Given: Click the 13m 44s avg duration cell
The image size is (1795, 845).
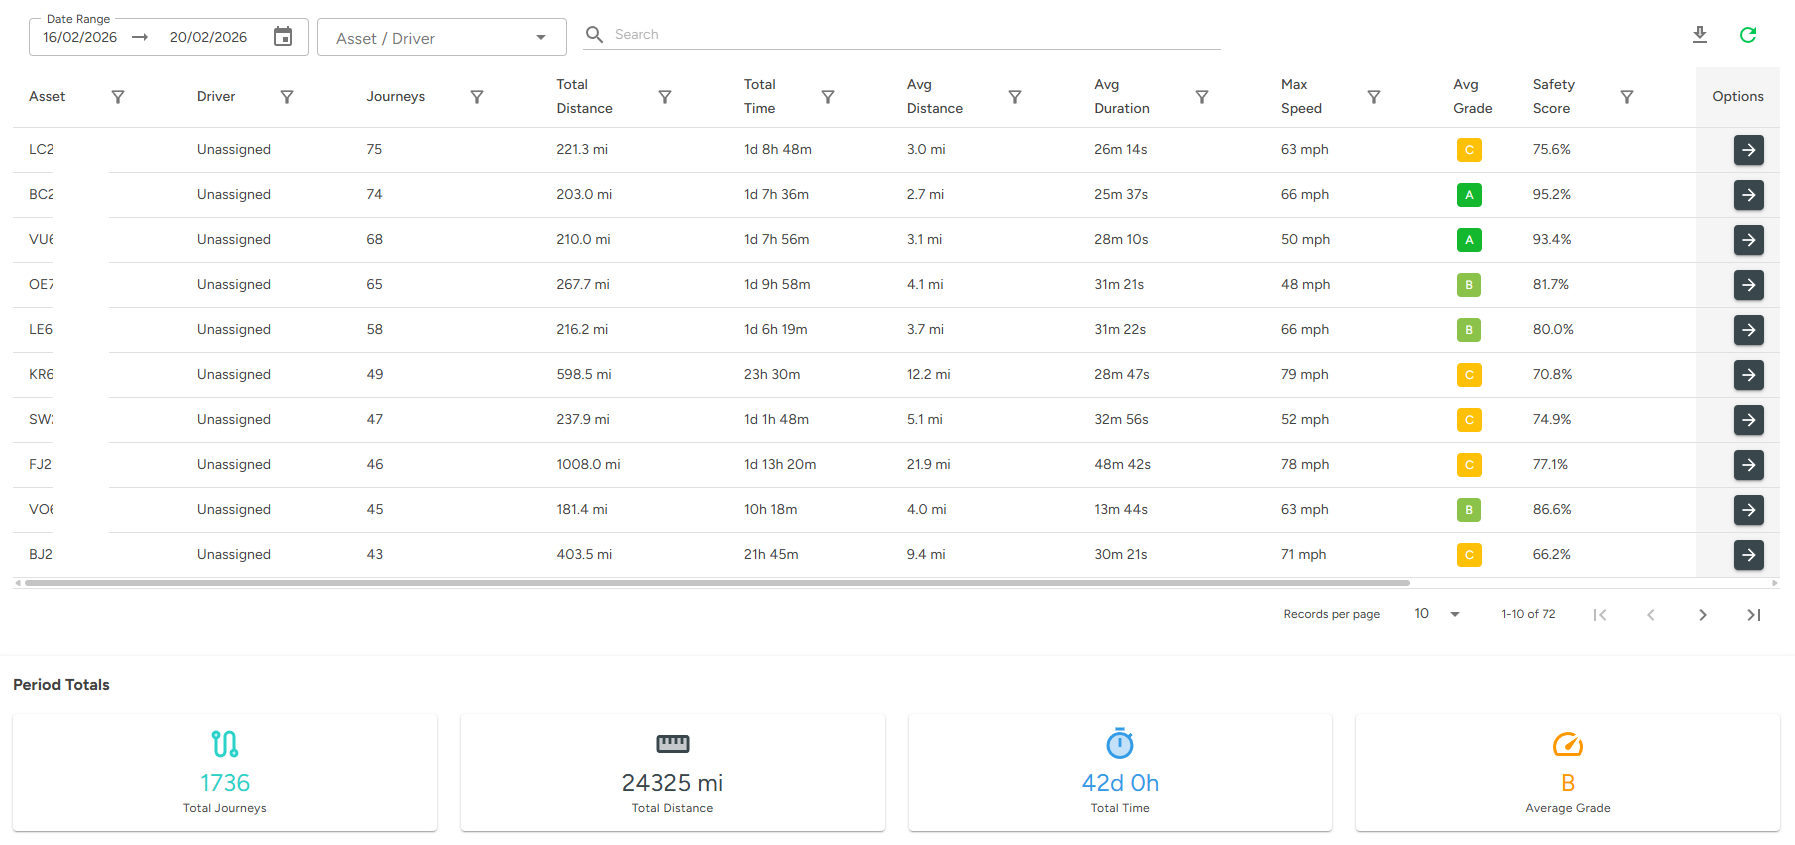Looking at the screenshot, I should (1121, 510).
